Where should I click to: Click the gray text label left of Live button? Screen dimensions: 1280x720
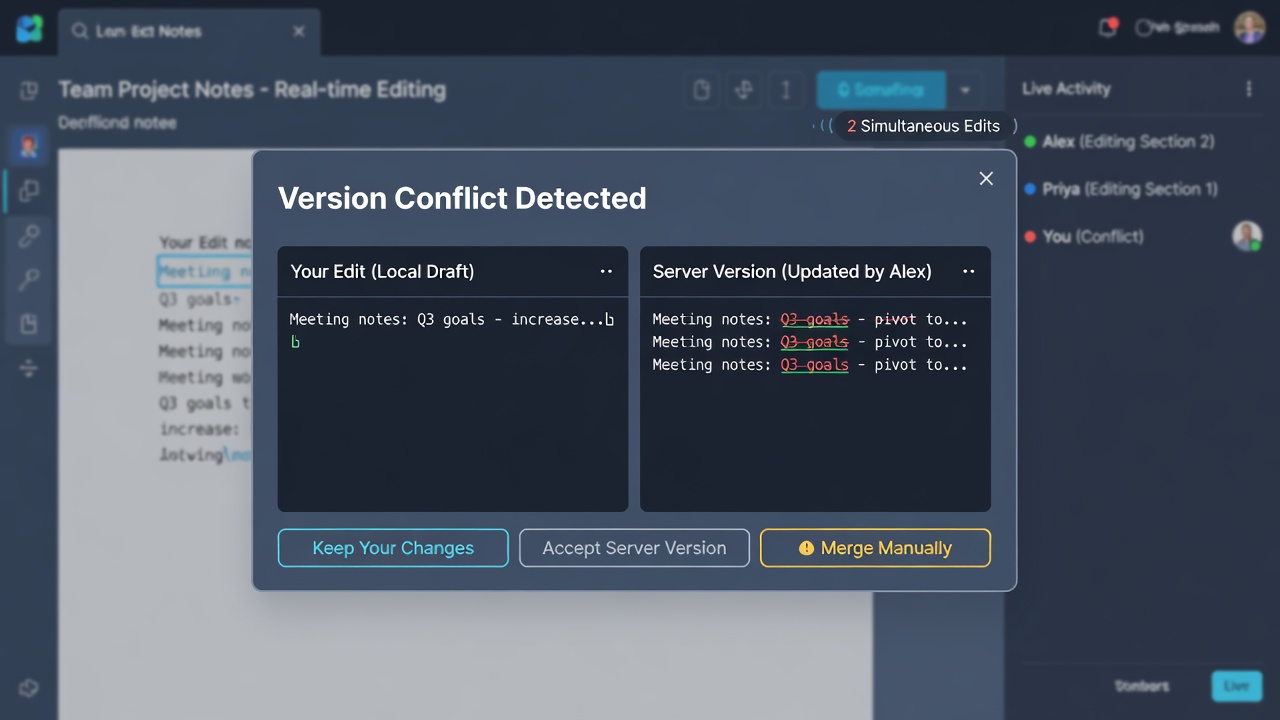(x=1142, y=686)
